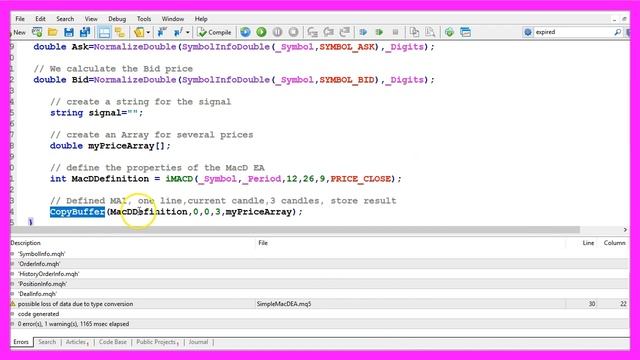
Task: Click the gray stop profiling square icon
Action: click(395, 32)
